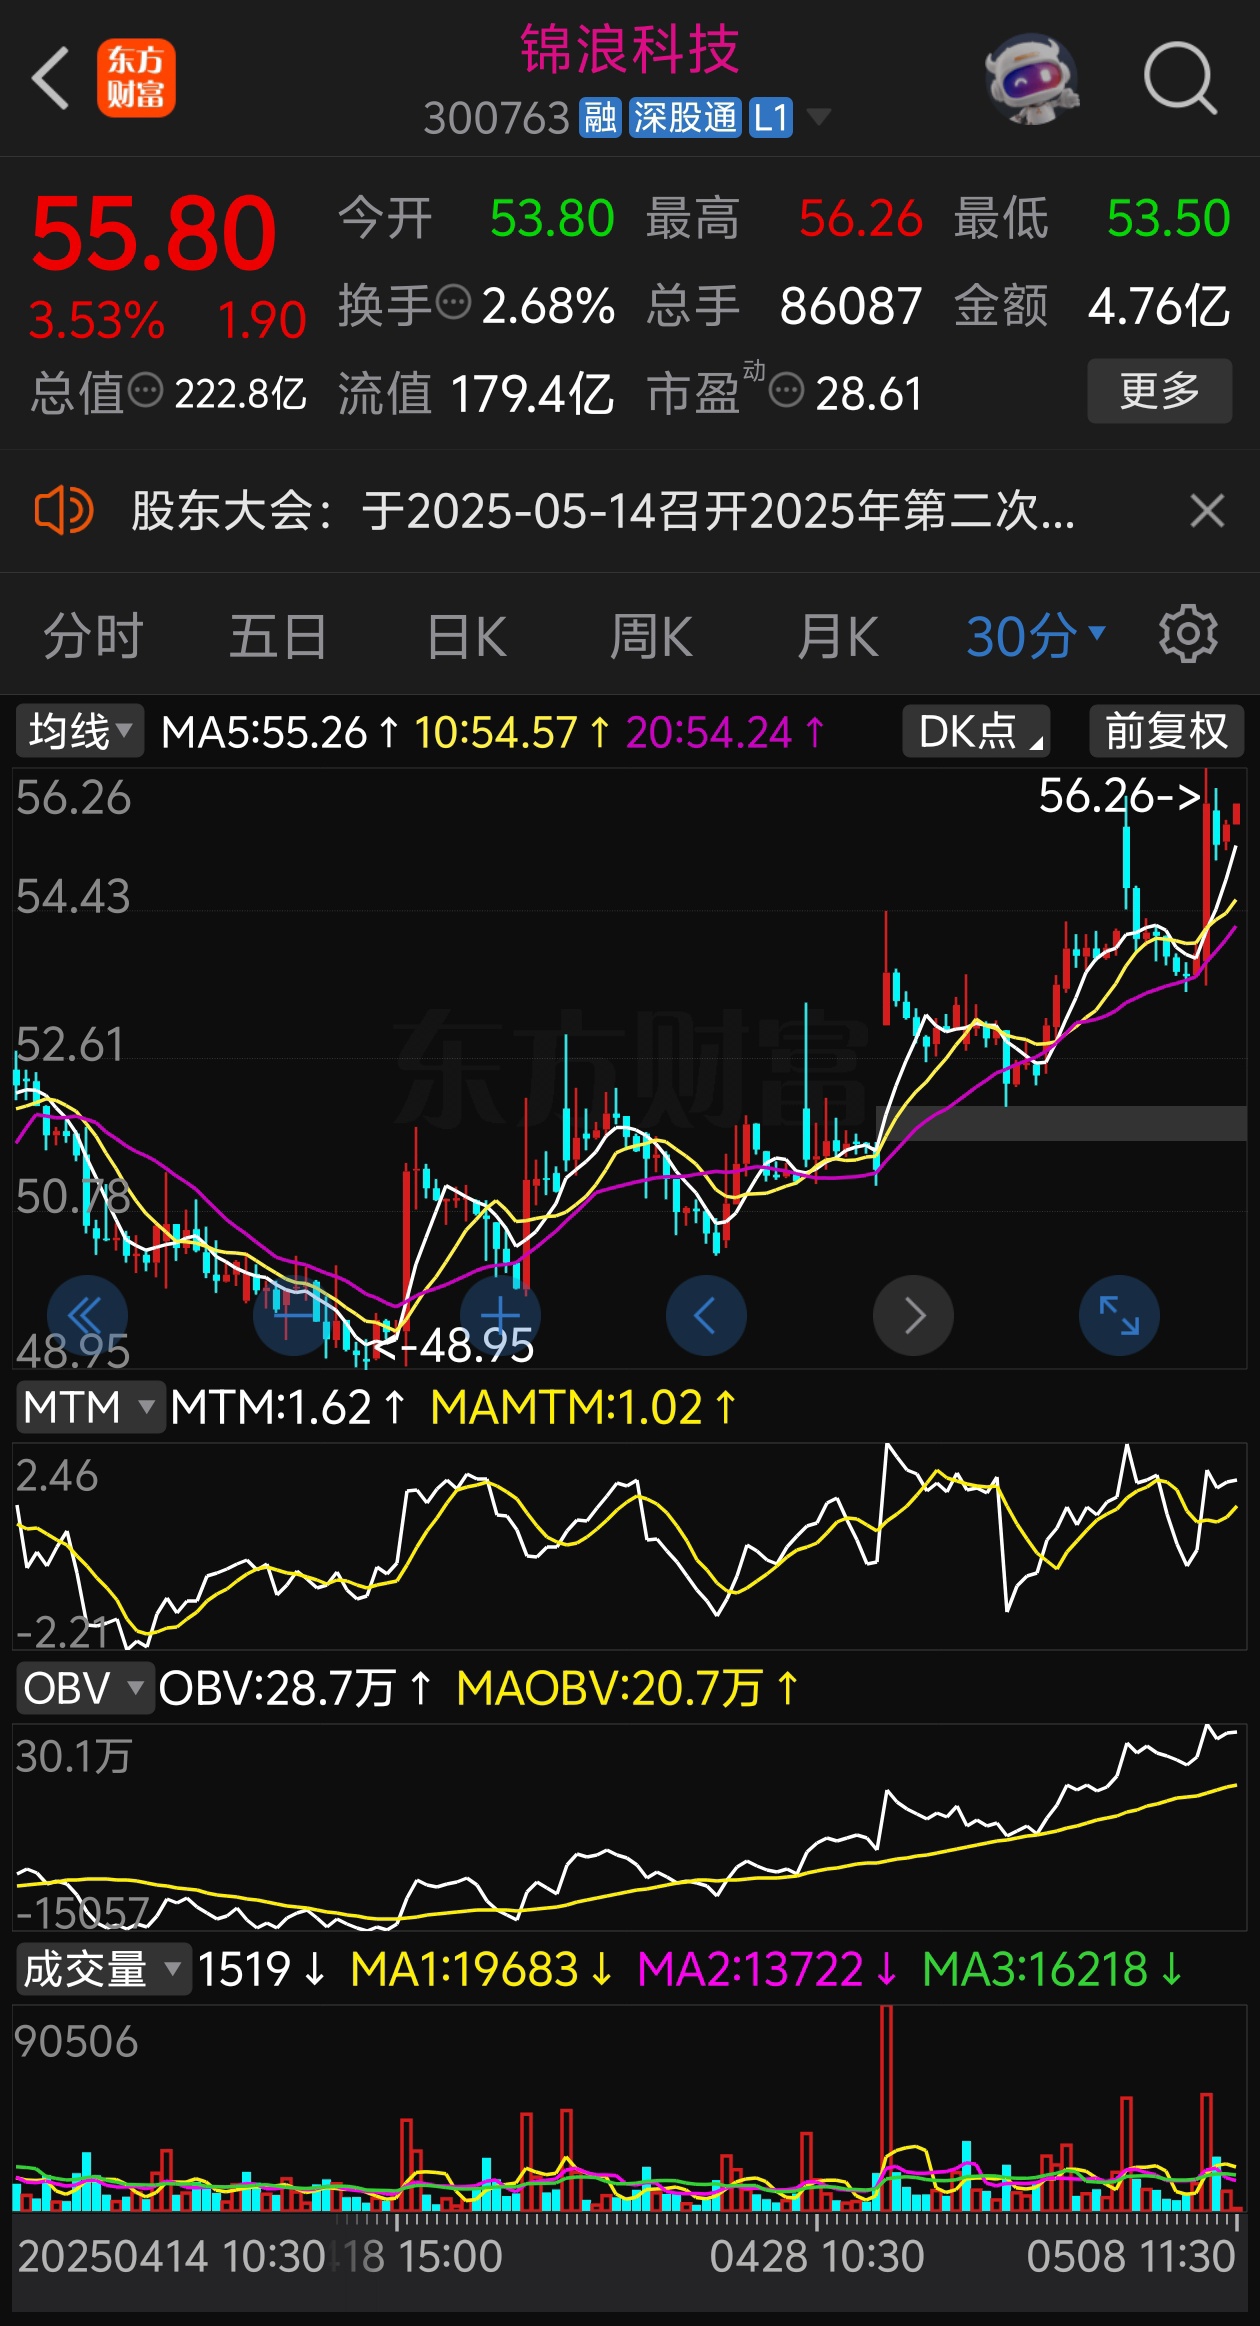Viewport: 1260px width, 2326px height.
Task: Expand chart to fullscreen icon
Action: click(1119, 1316)
